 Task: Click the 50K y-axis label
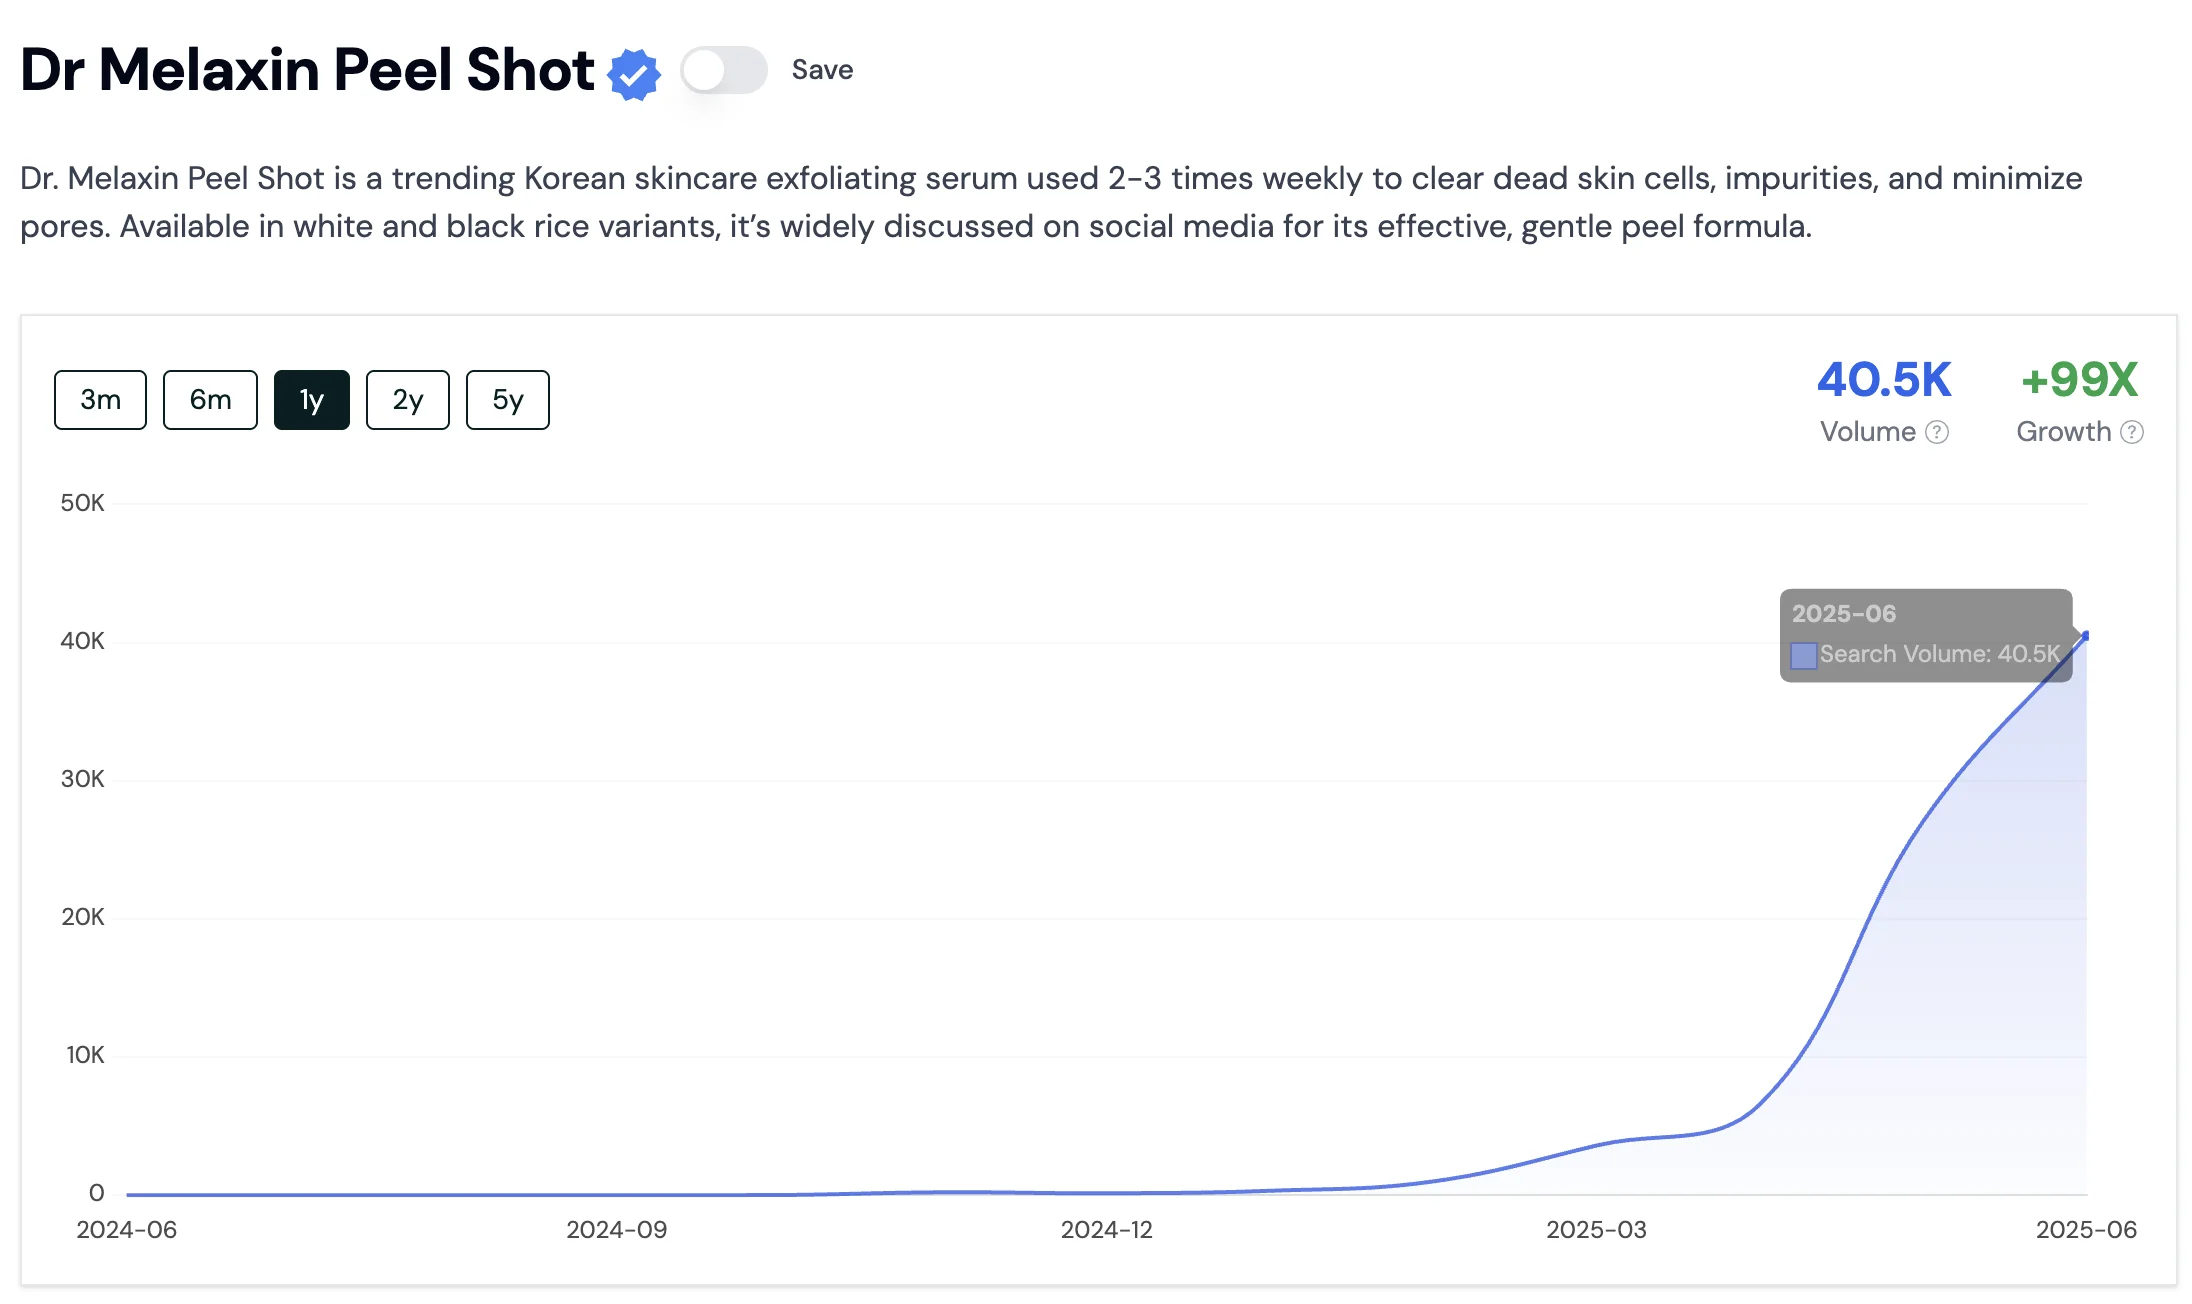[82, 503]
